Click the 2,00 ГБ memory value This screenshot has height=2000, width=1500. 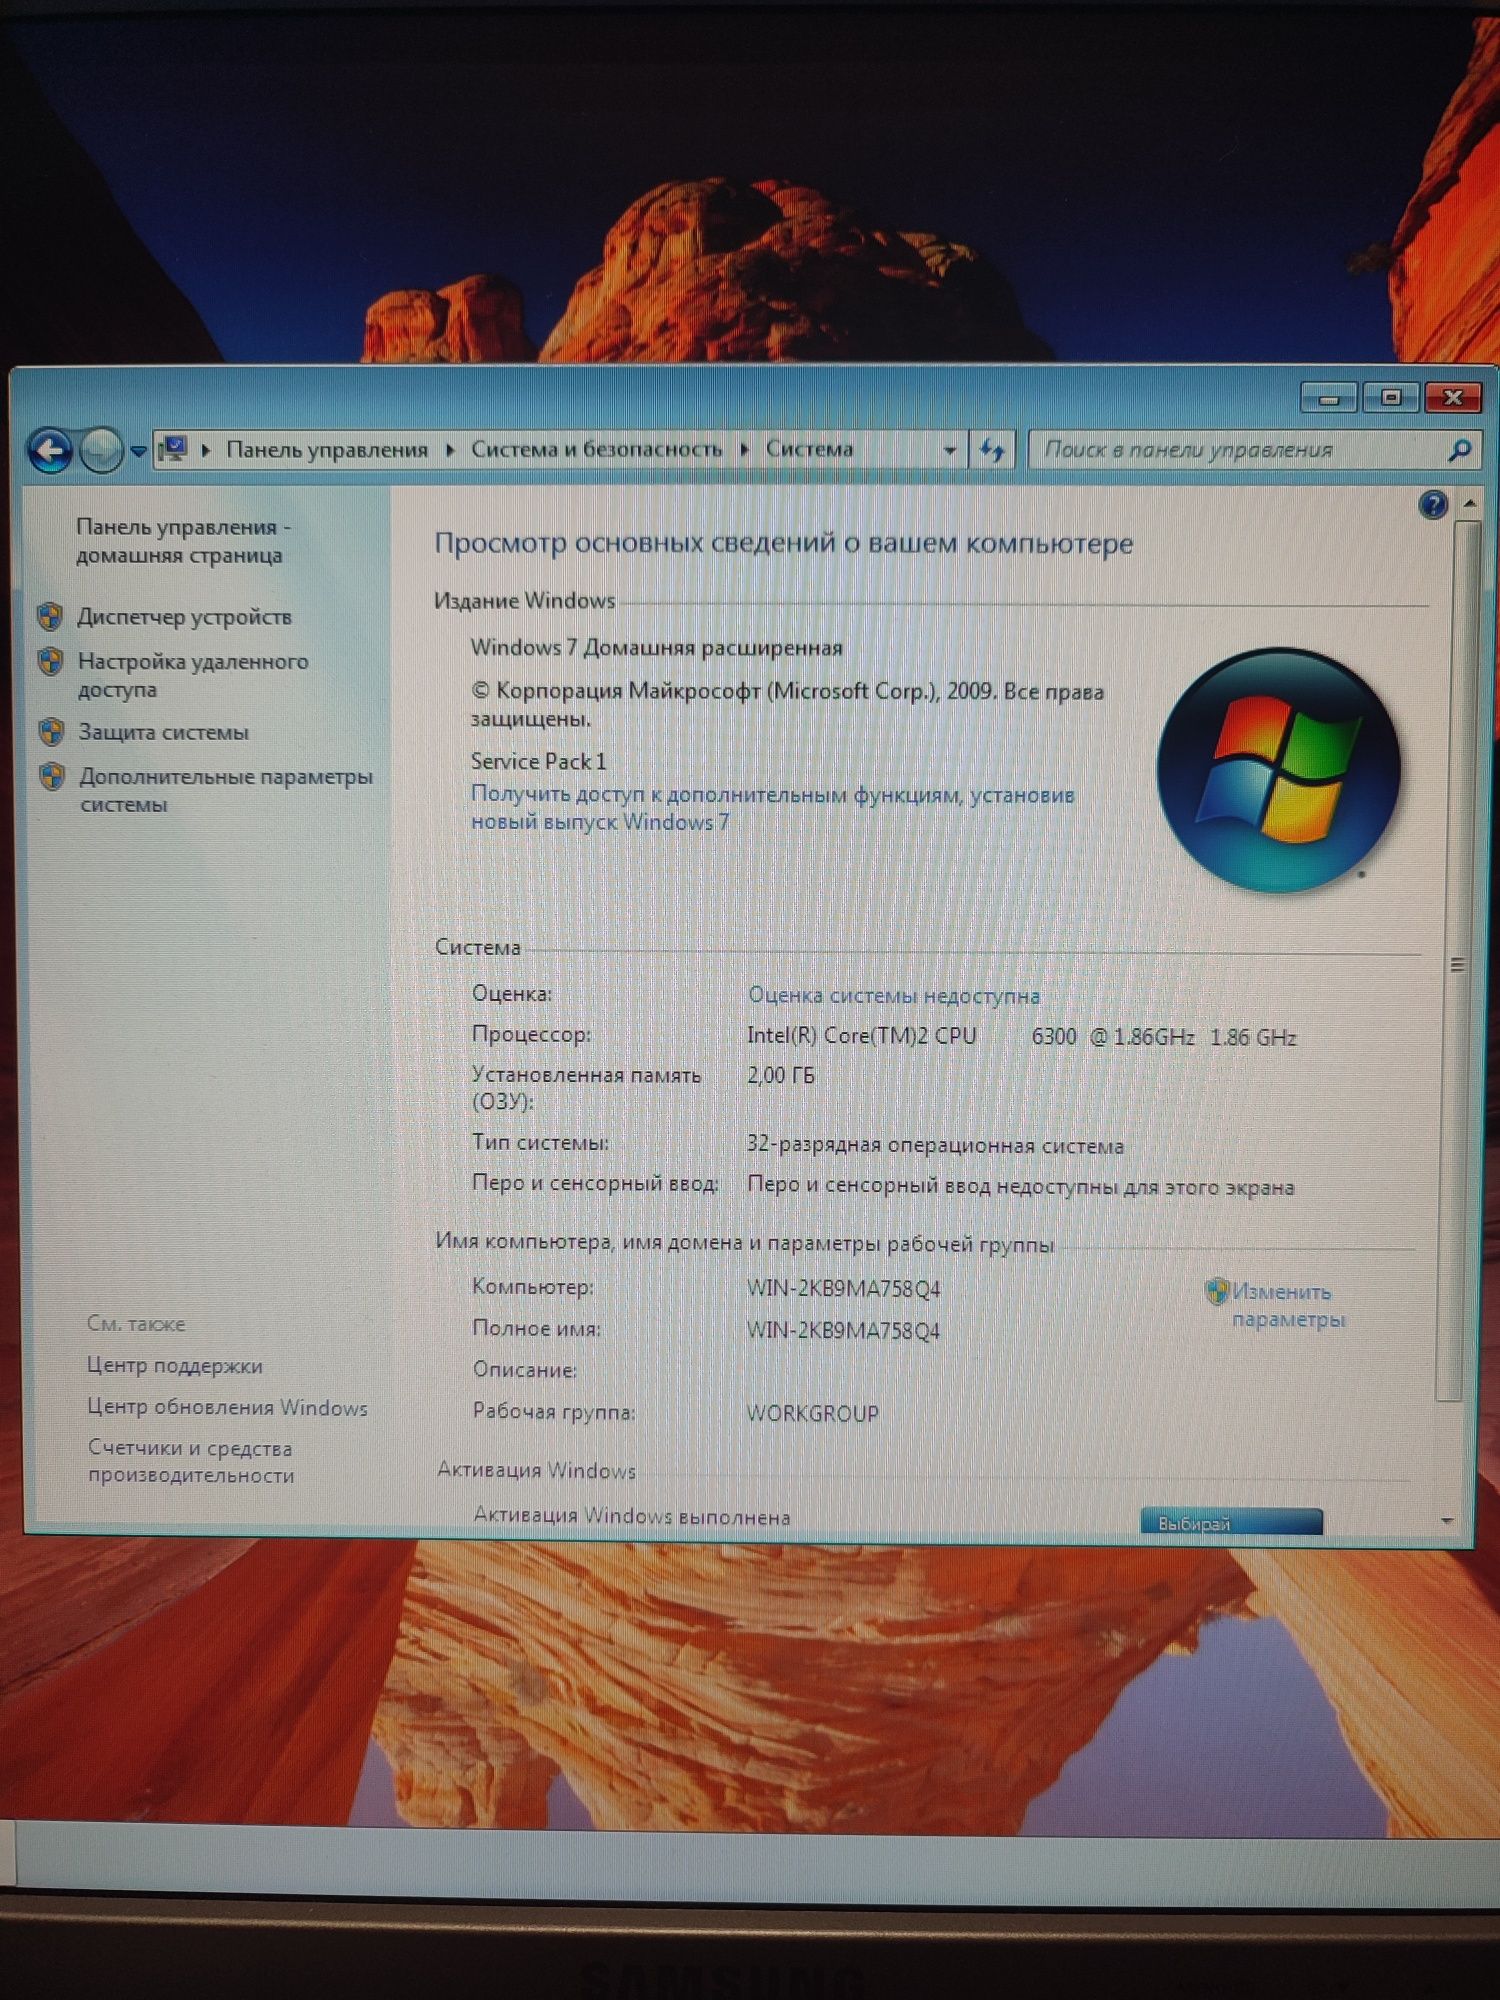click(x=781, y=1076)
